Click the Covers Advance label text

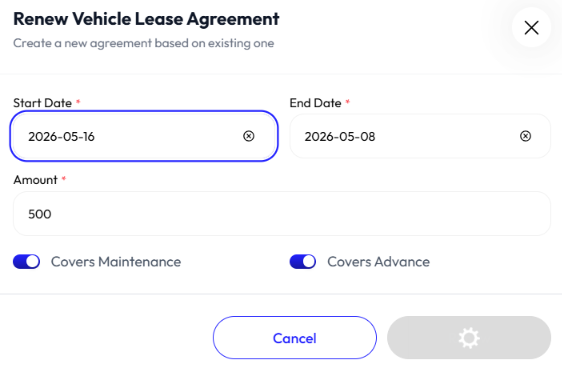[378, 262]
